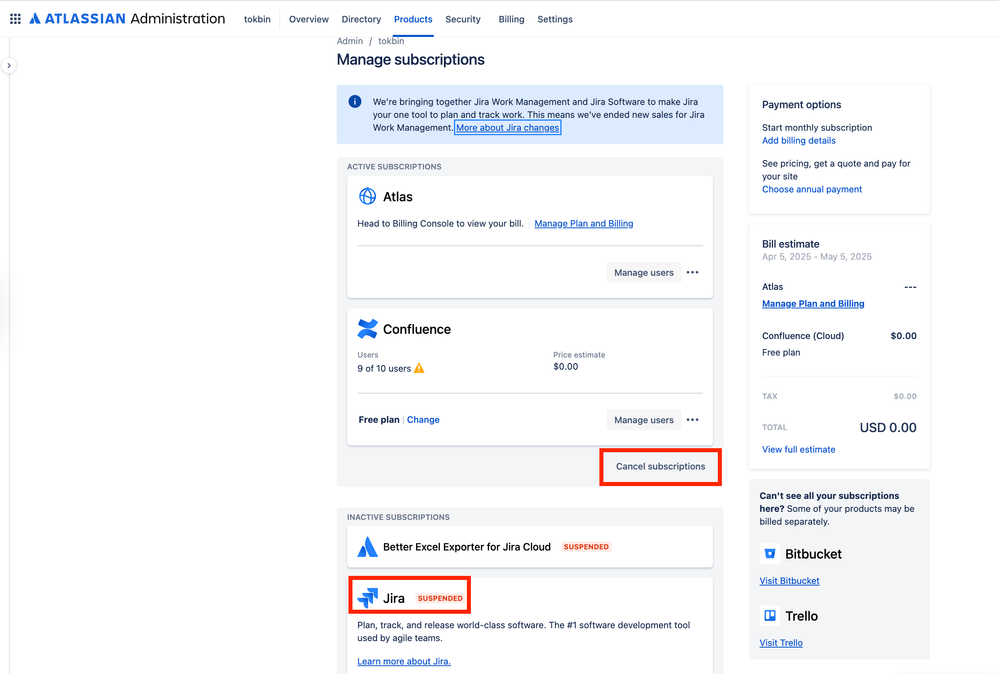This screenshot has width=999, height=674.
Task: Click the Confluence product icon
Action: [x=367, y=329]
